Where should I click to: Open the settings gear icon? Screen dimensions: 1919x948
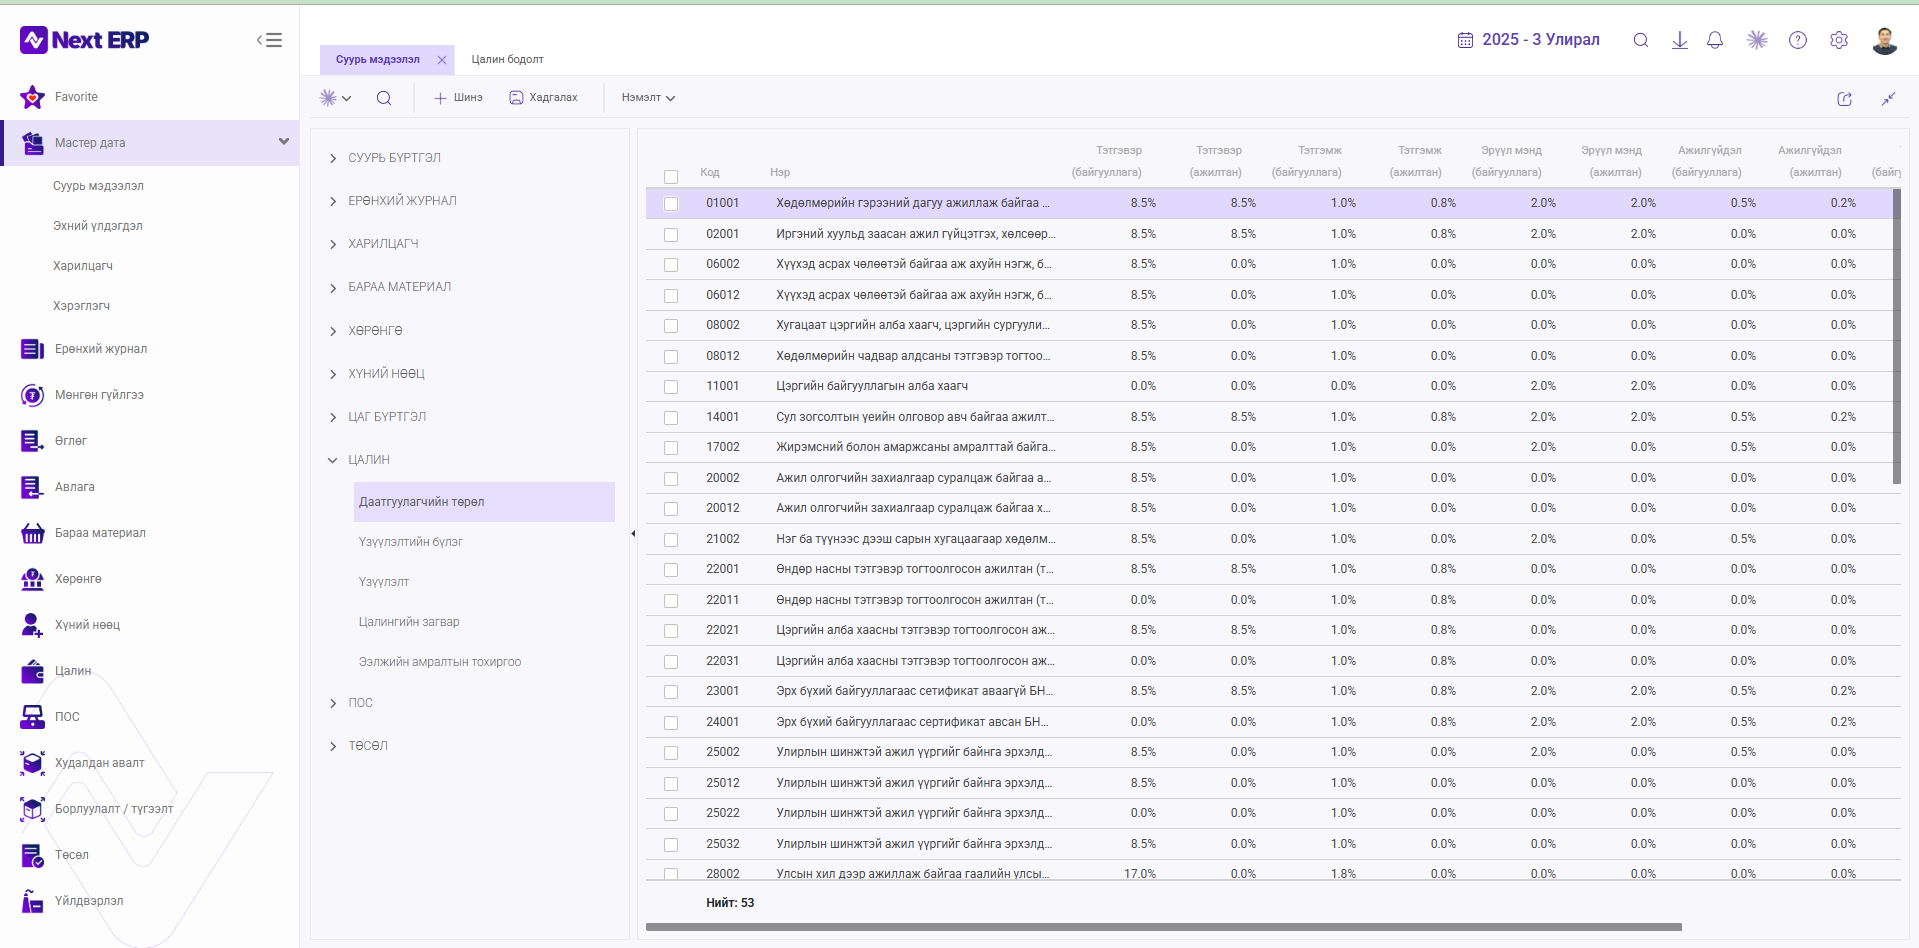[1839, 40]
